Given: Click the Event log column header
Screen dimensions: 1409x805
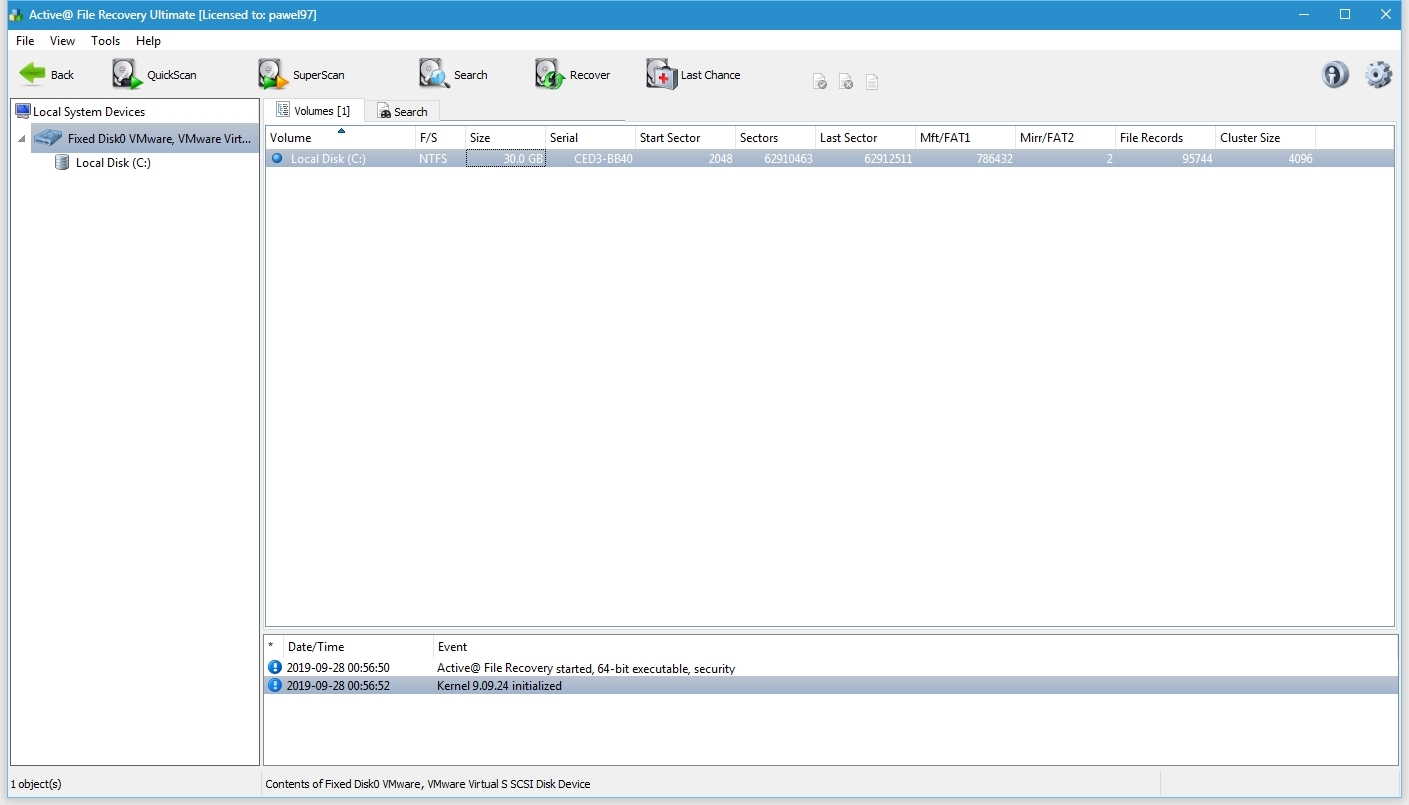Looking at the screenshot, I should coord(915,647).
